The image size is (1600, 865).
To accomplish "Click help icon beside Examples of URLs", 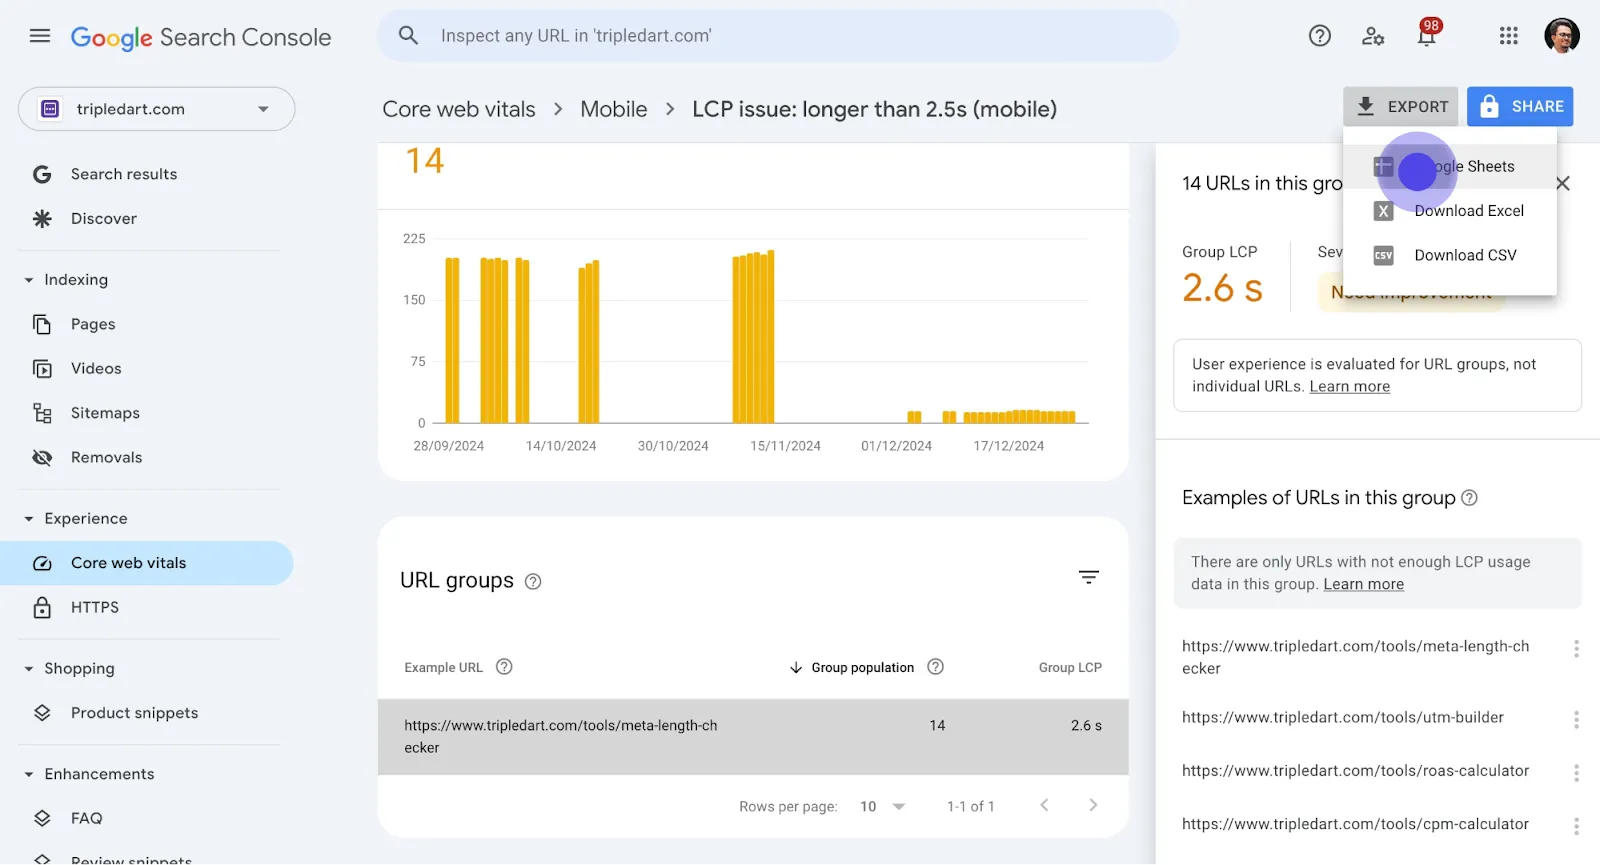I will click(x=1469, y=498).
